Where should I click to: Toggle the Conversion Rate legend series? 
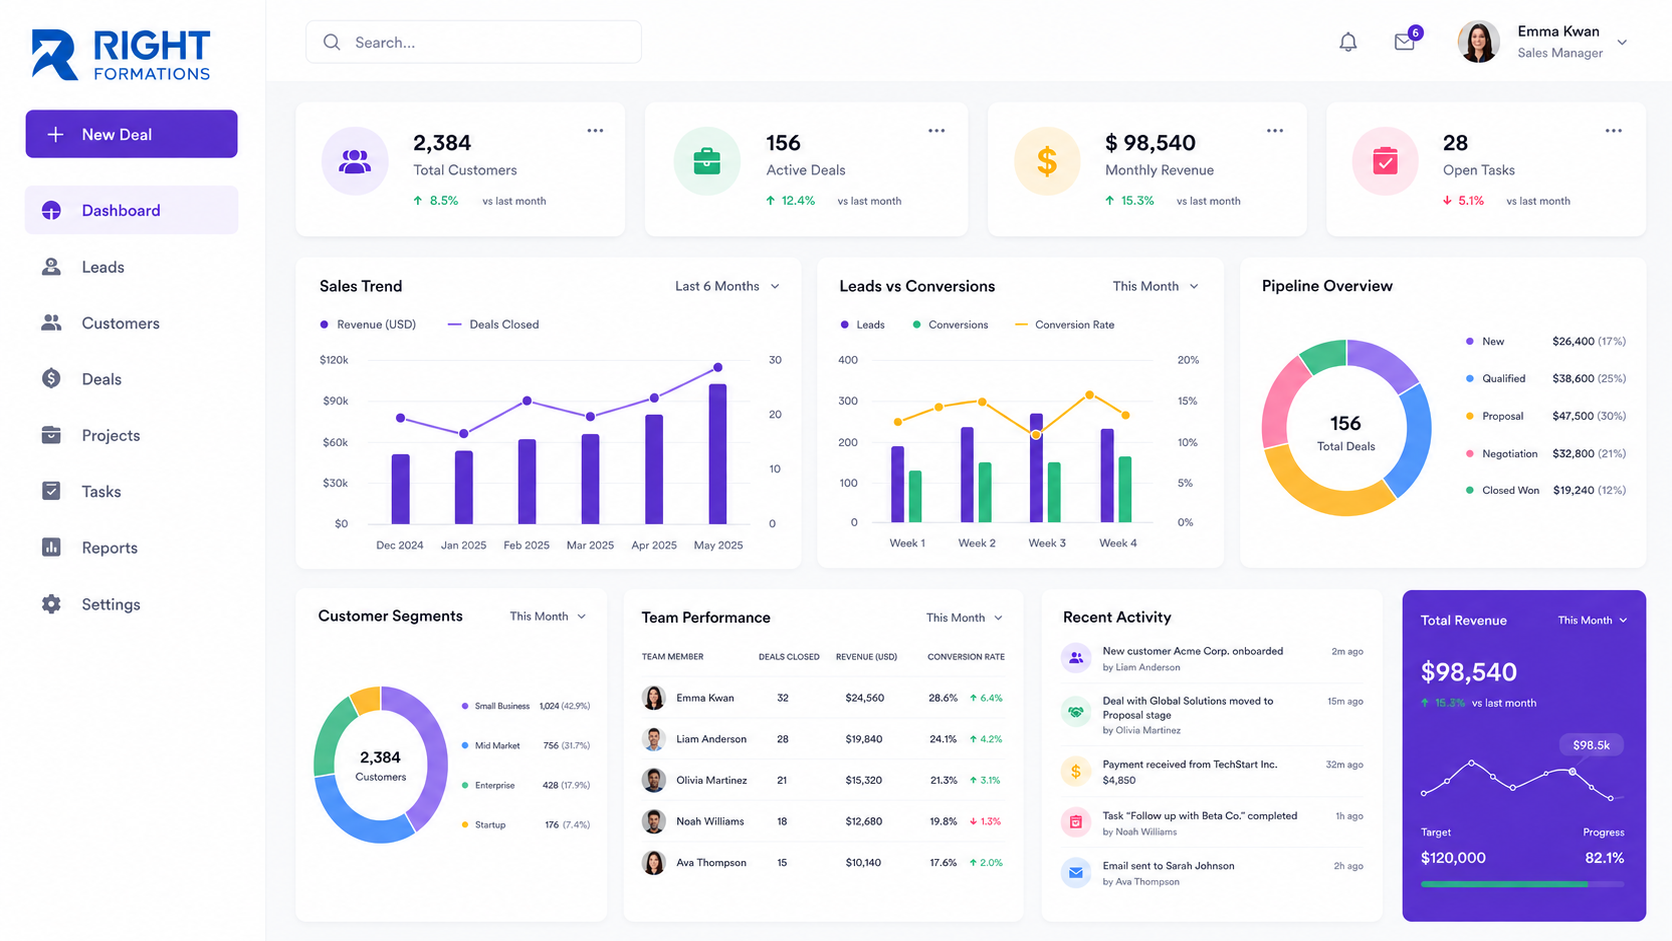pyautogui.click(x=1064, y=325)
